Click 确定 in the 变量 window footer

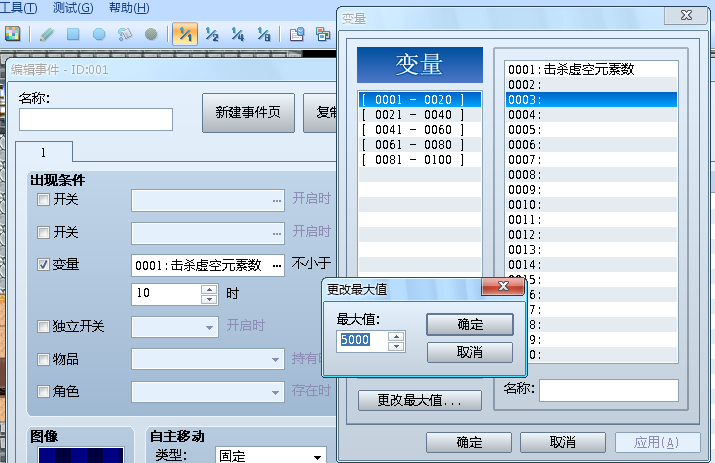pyautogui.click(x=469, y=442)
